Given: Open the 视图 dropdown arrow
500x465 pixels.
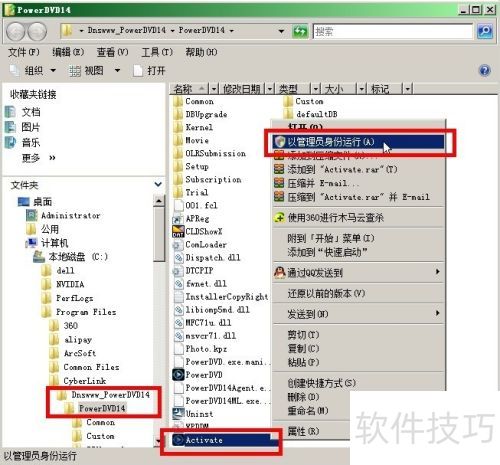Looking at the screenshot, I should pyautogui.click(x=117, y=70).
